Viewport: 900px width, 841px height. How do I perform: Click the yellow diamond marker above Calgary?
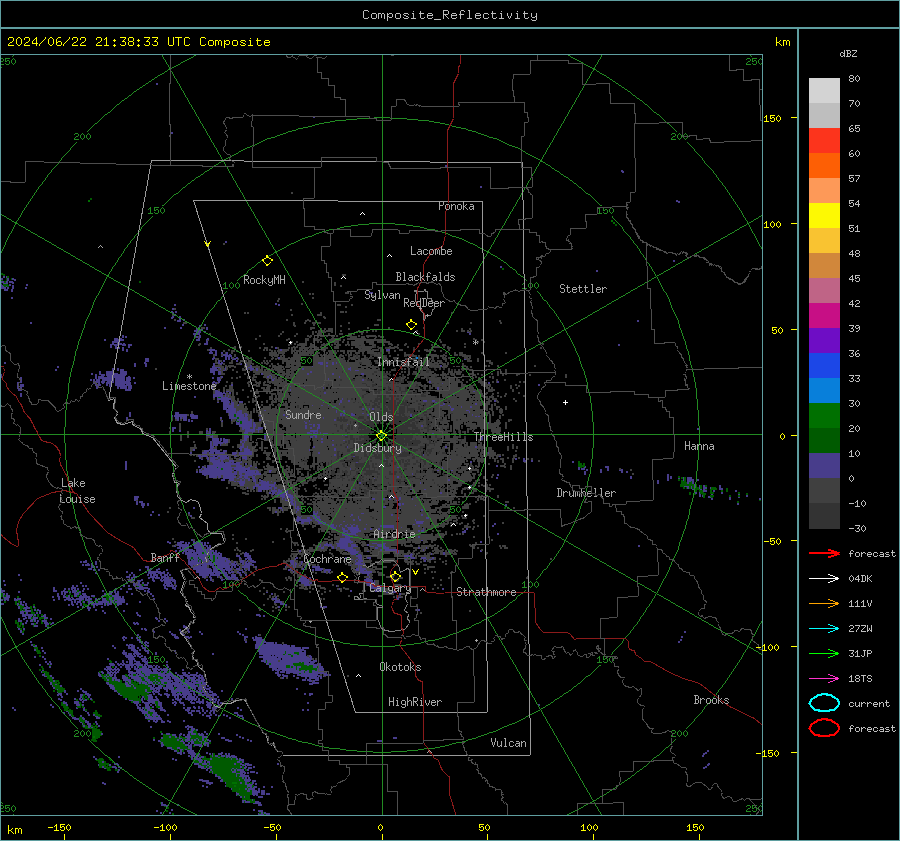395,576
